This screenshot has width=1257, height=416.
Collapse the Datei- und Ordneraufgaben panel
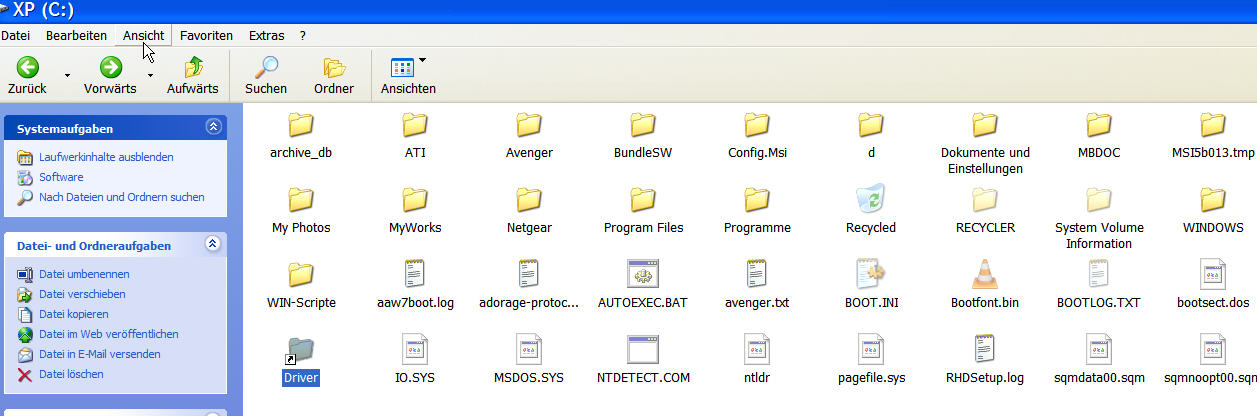213,244
